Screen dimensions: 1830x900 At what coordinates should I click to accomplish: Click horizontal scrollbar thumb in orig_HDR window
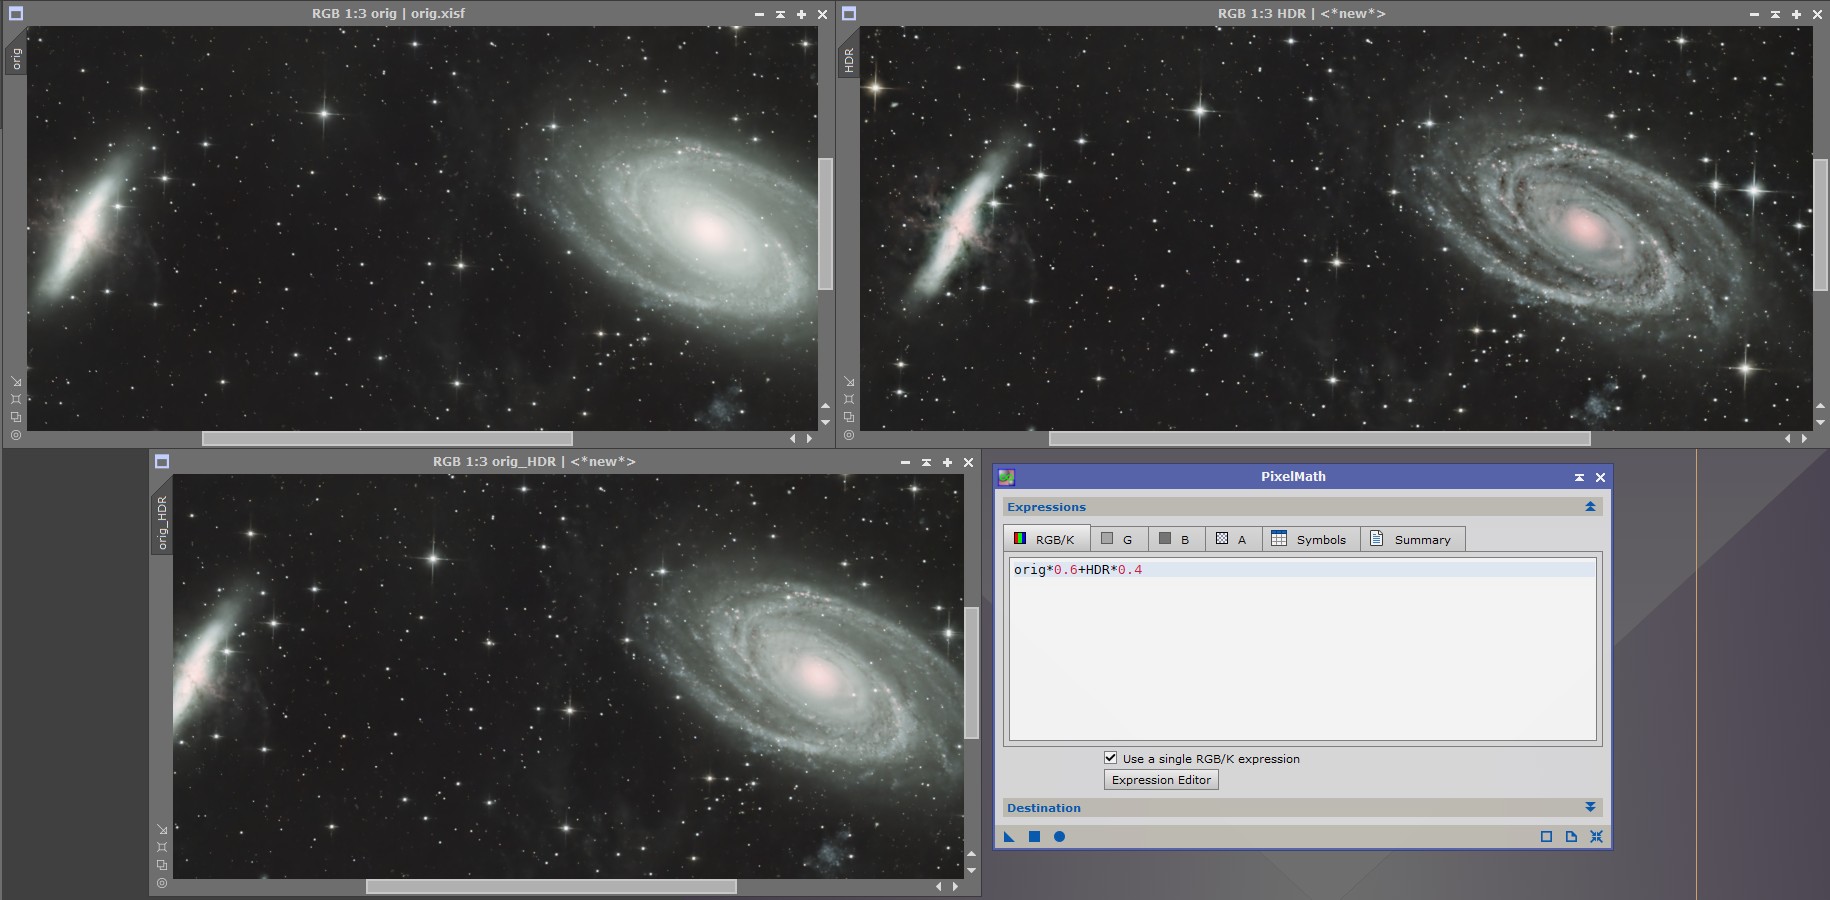[x=551, y=886]
